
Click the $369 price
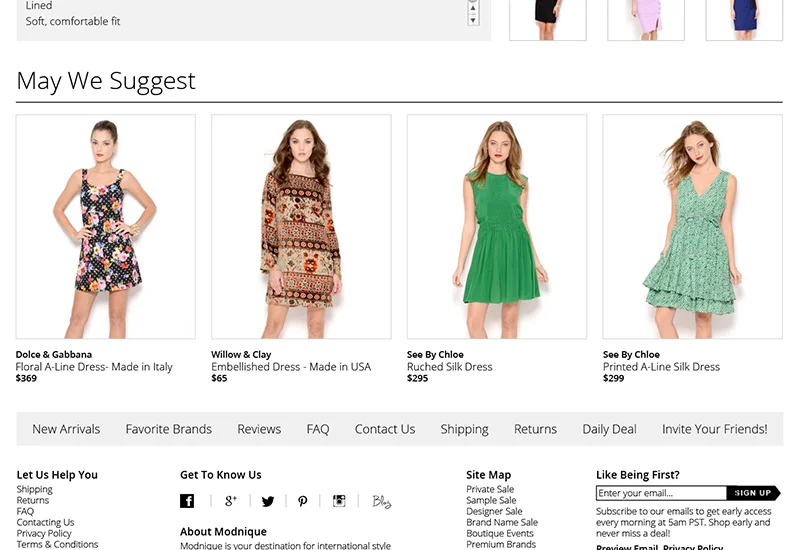coord(27,379)
